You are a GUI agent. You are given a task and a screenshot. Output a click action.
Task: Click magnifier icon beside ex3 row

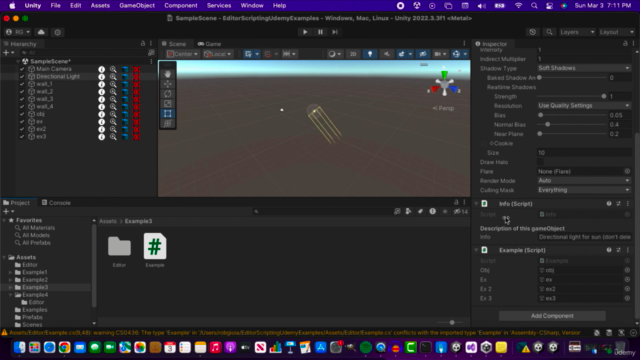coord(113,137)
